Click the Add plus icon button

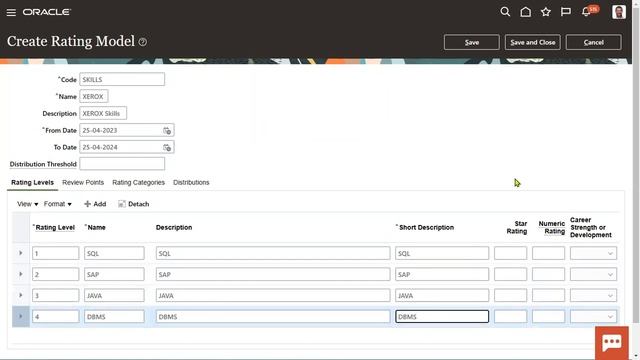click(x=95, y=204)
